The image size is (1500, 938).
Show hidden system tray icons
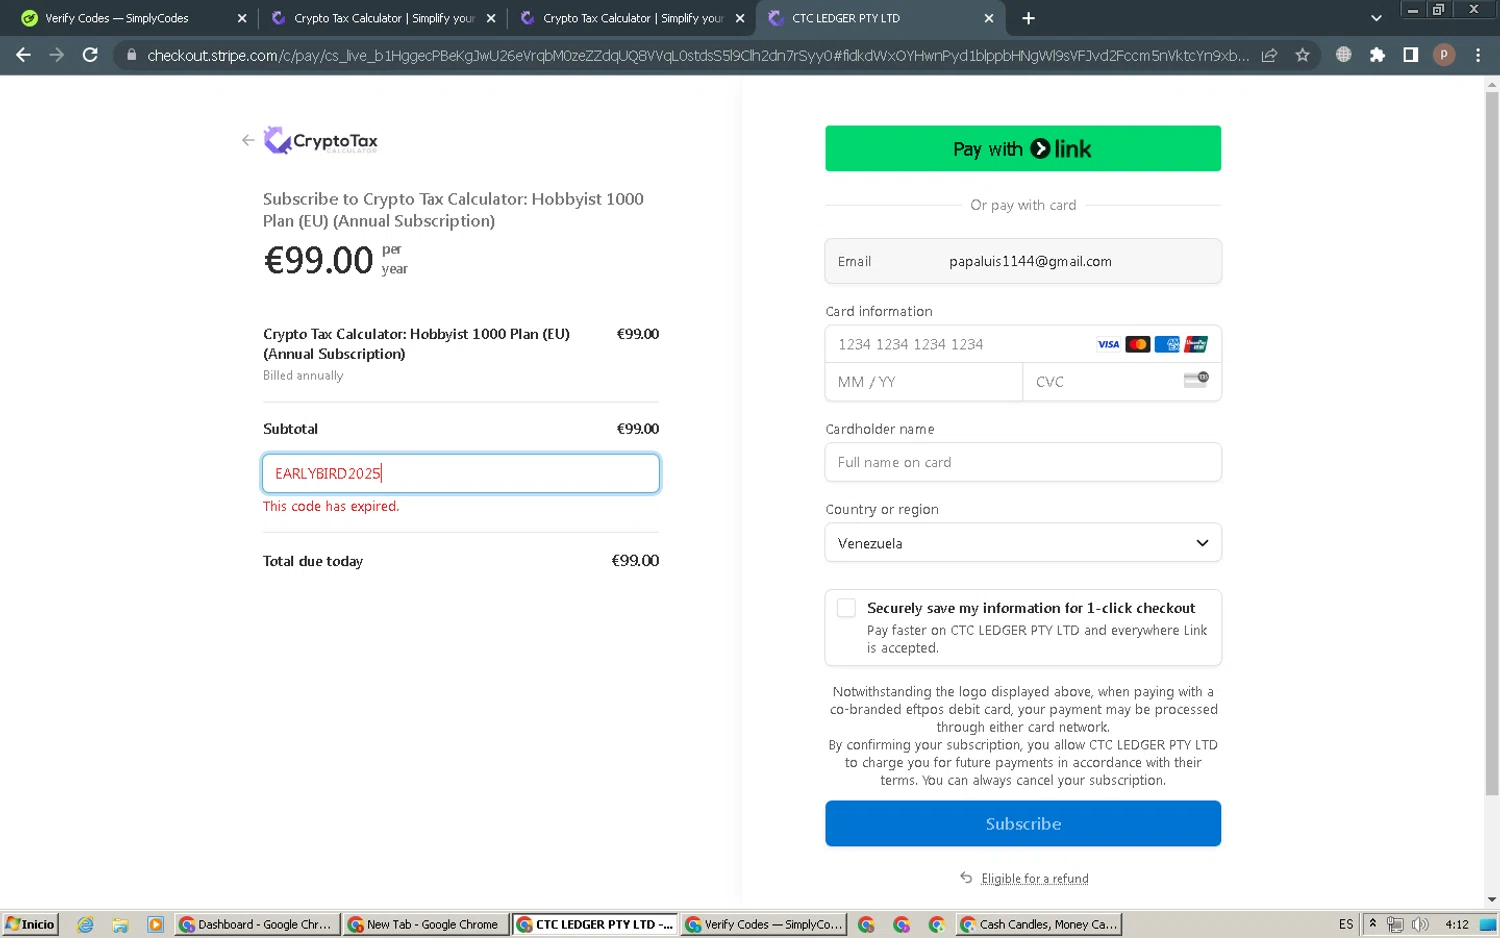pos(1373,924)
